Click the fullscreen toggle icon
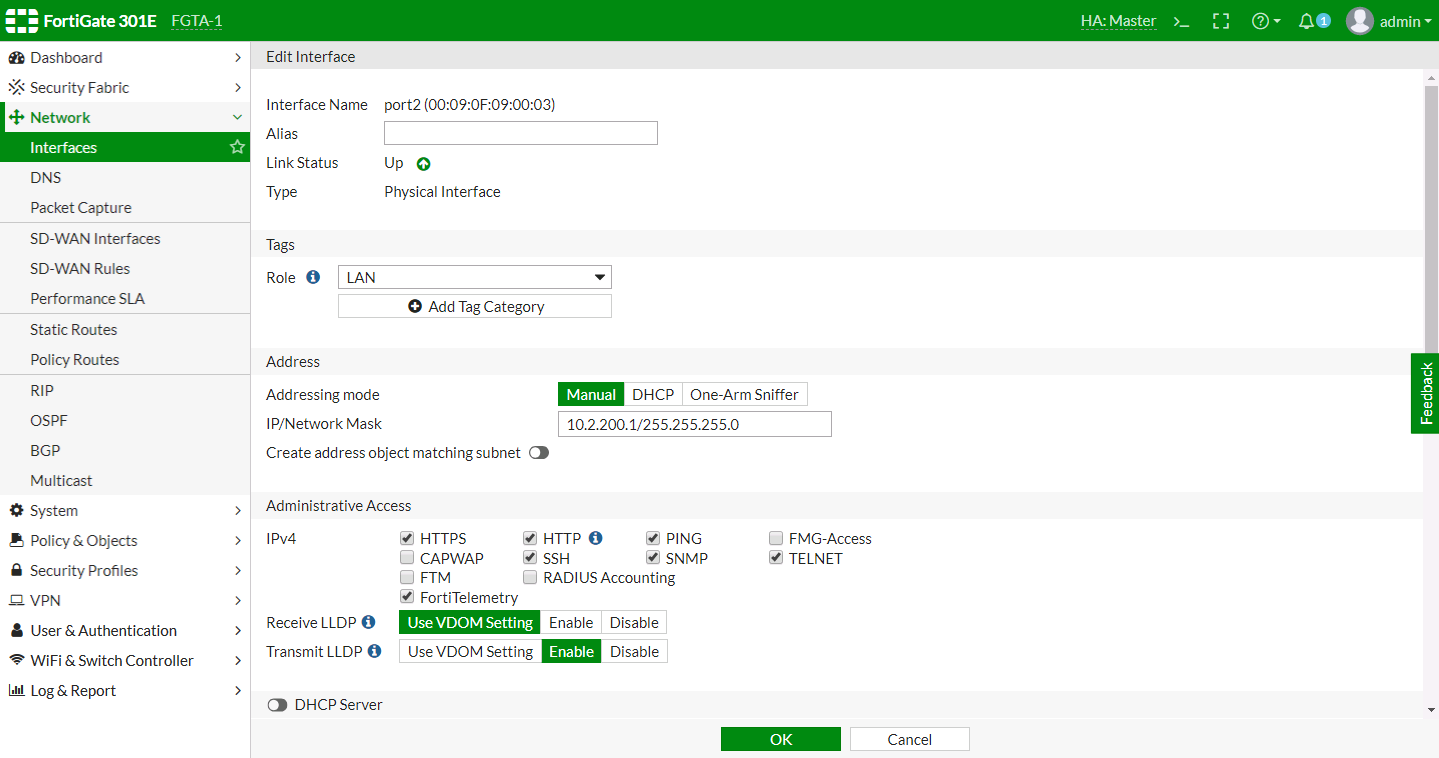Screen dimensions: 1439x758 [1221, 21]
